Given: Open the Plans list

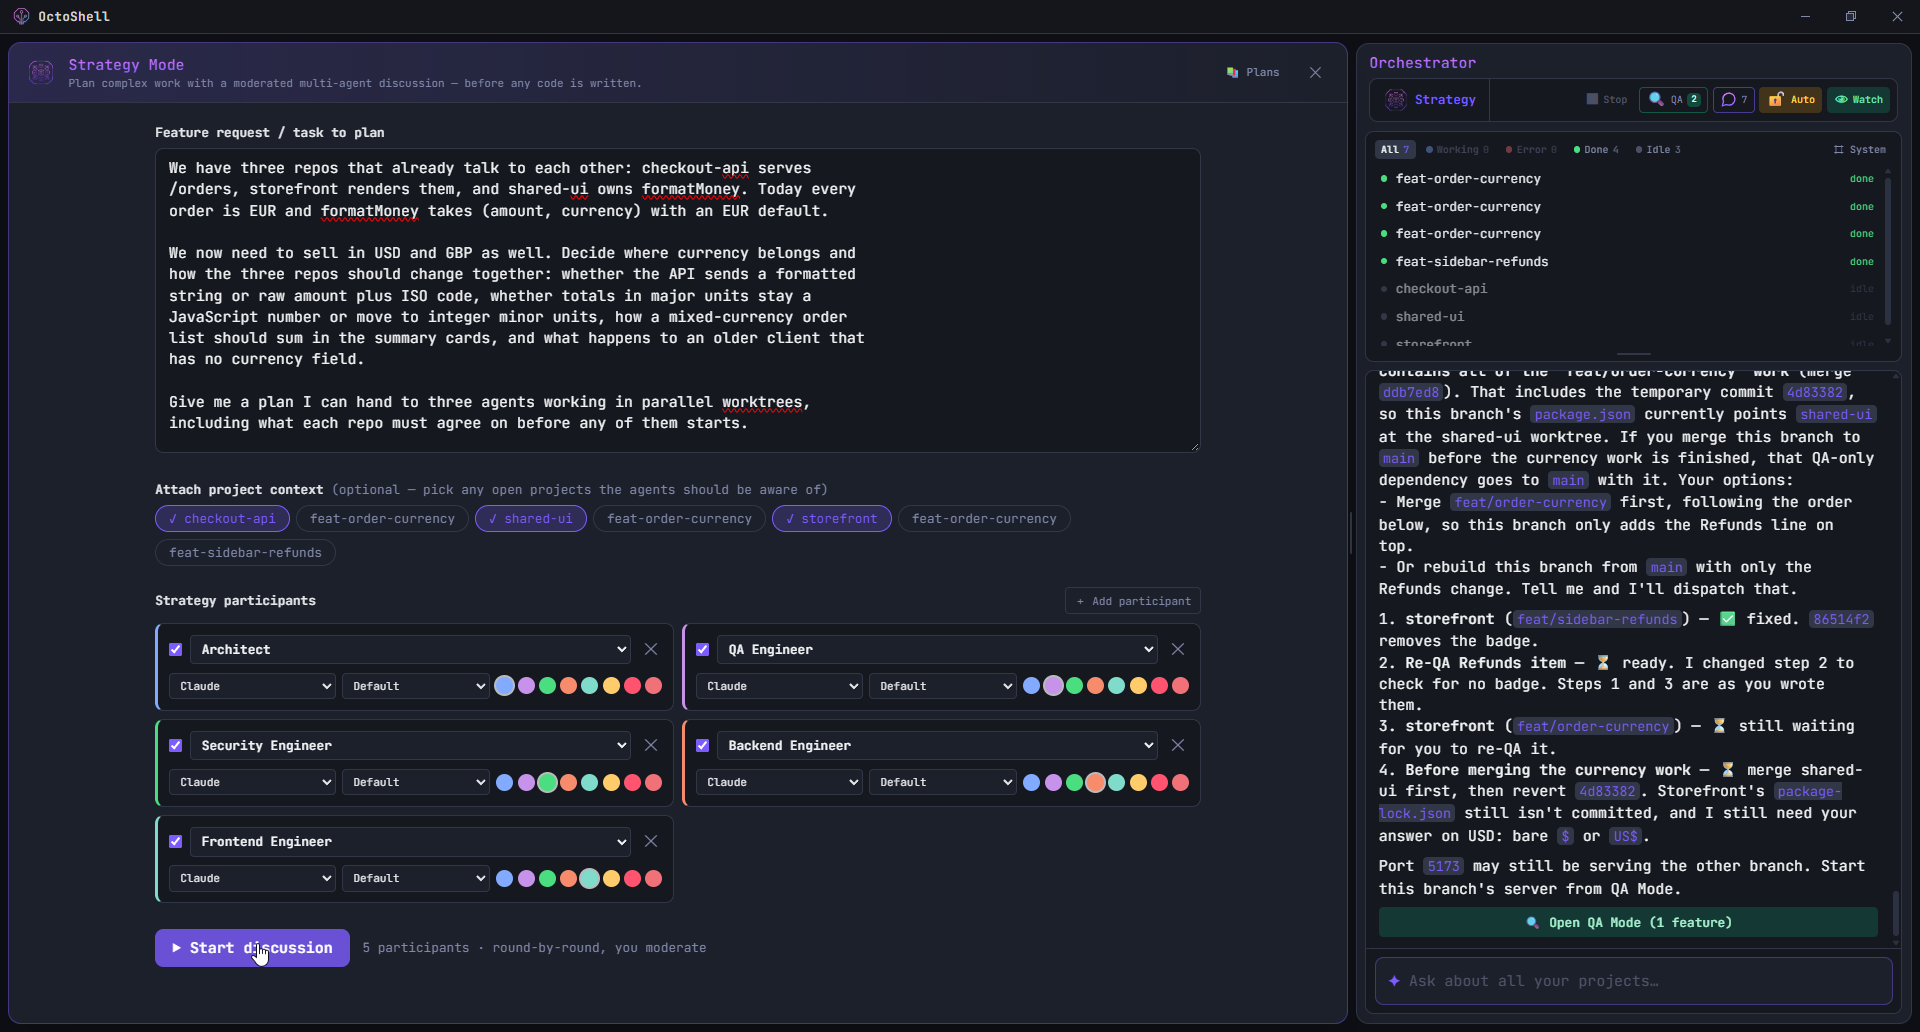Looking at the screenshot, I should point(1253,72).
